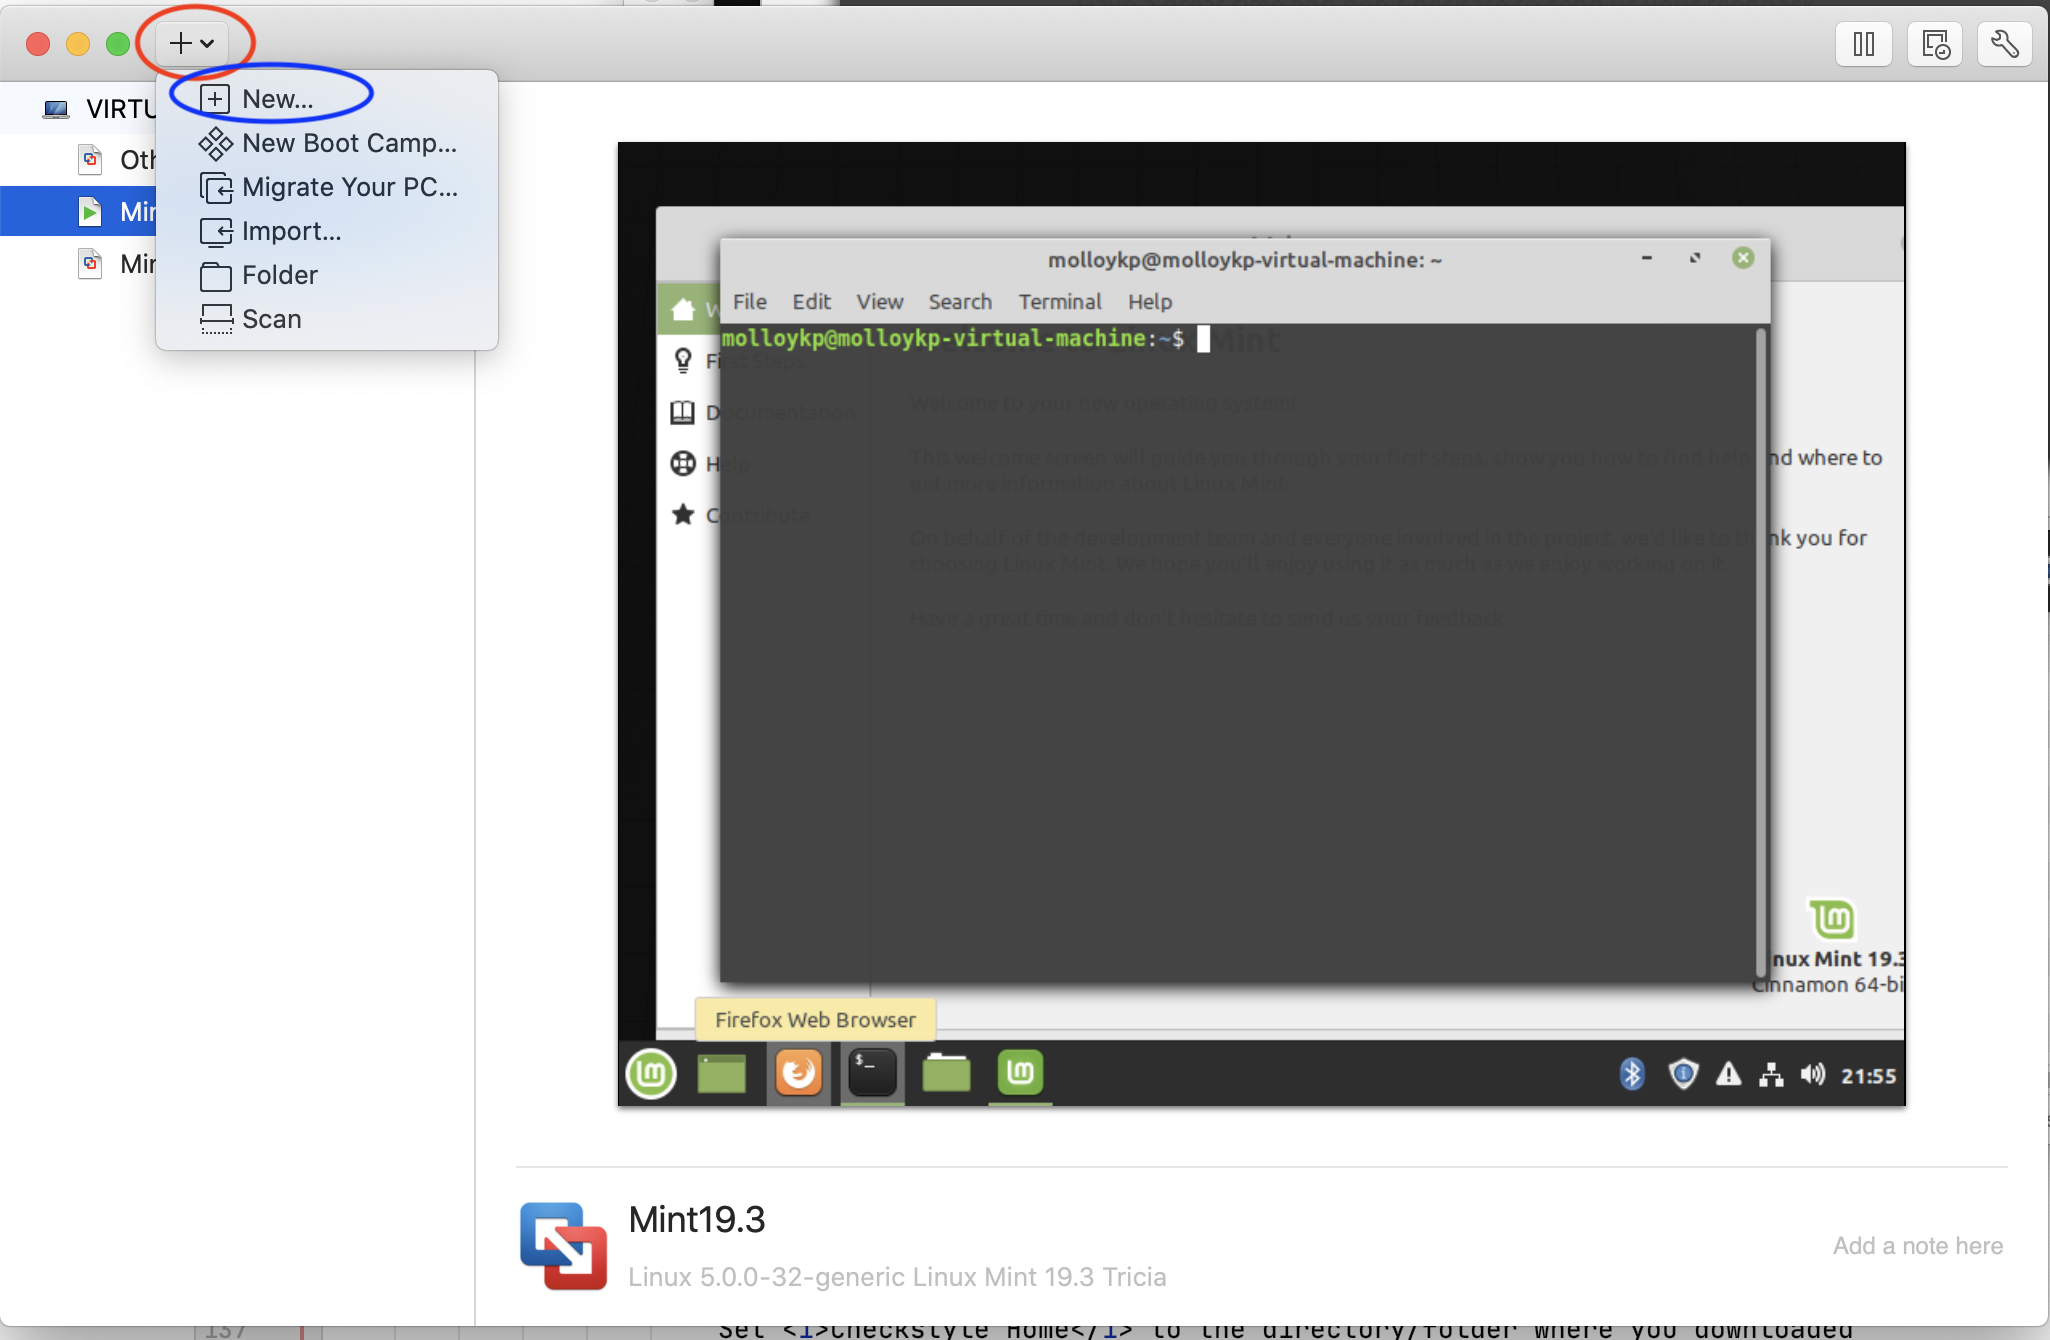Open the snapshots toolbar icon

[x=1934, y=44]
